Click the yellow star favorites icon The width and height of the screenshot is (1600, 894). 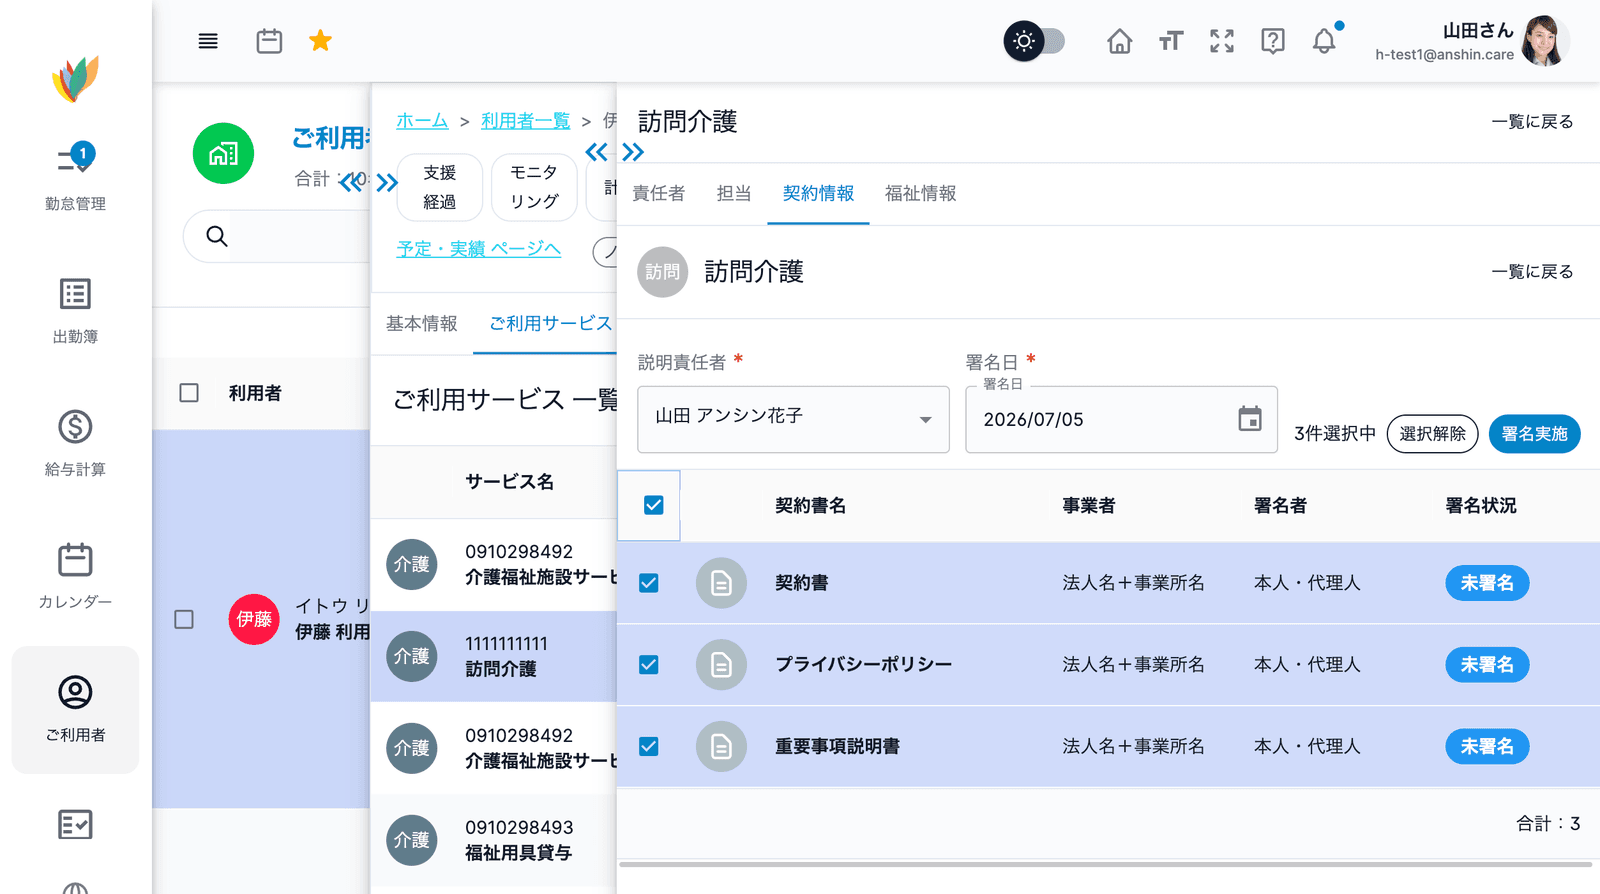pos(320,41)
